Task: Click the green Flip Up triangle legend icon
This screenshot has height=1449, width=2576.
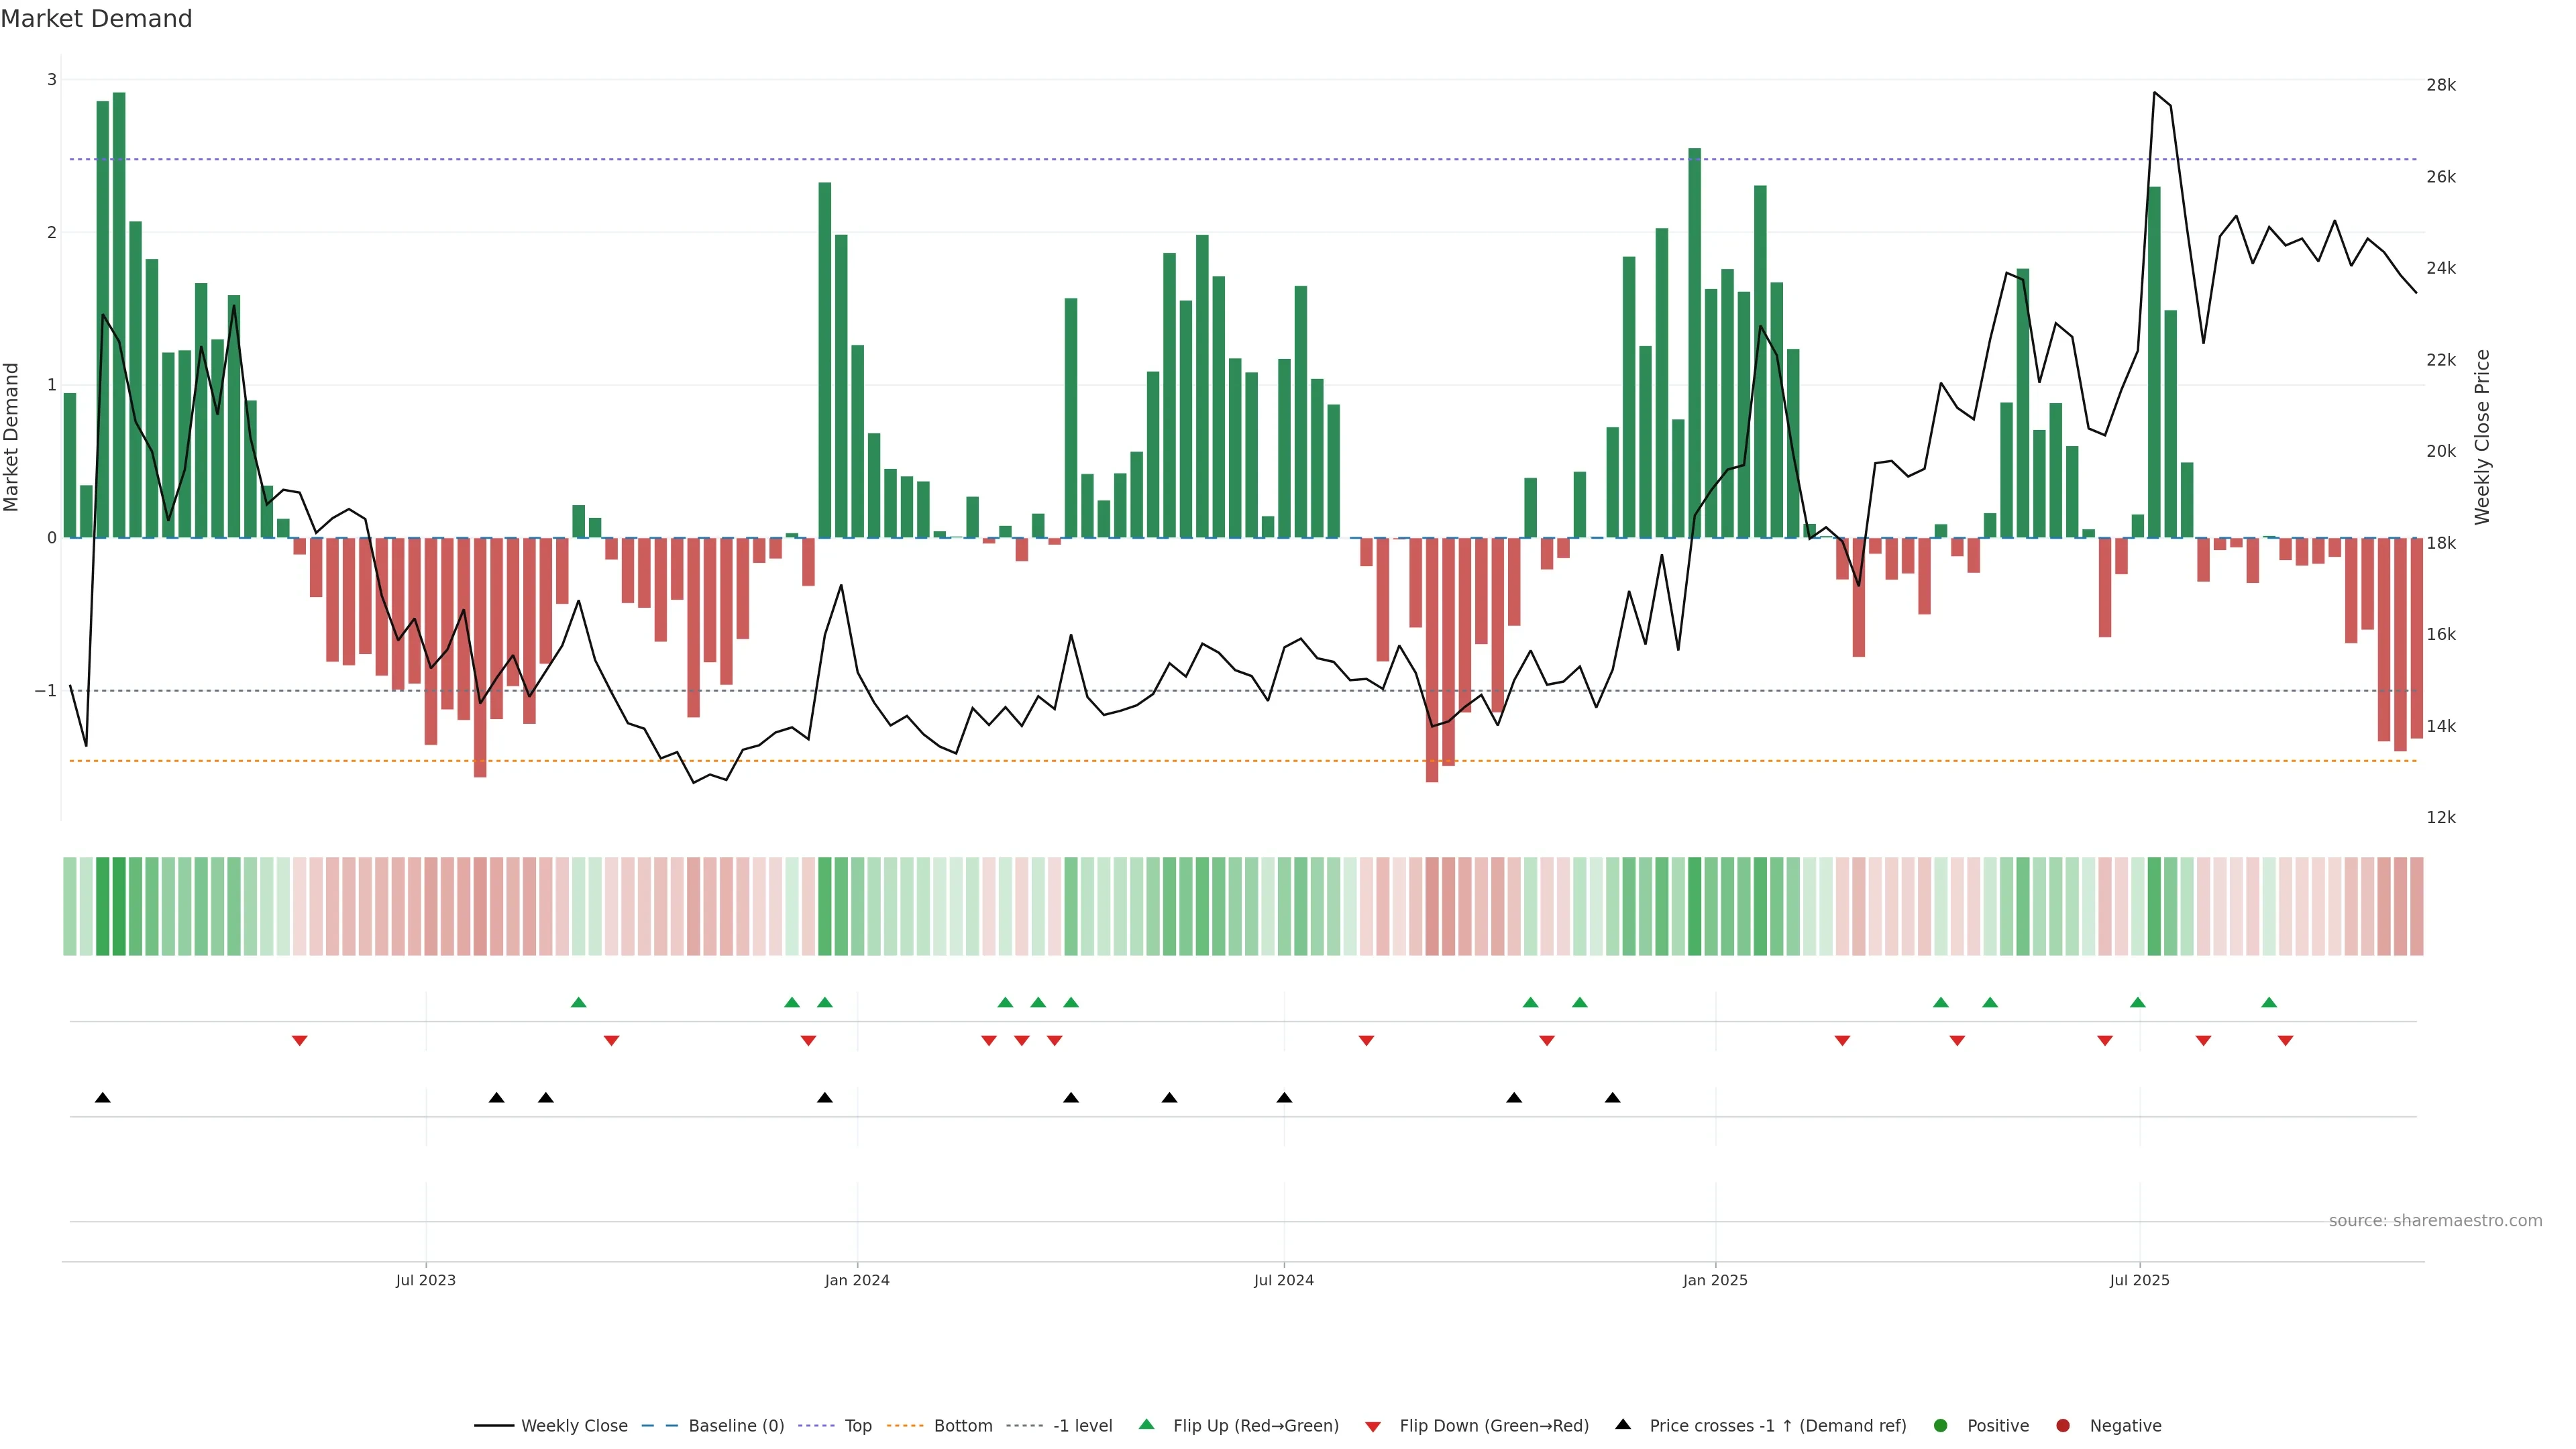Action: tap(1146, 1424)
